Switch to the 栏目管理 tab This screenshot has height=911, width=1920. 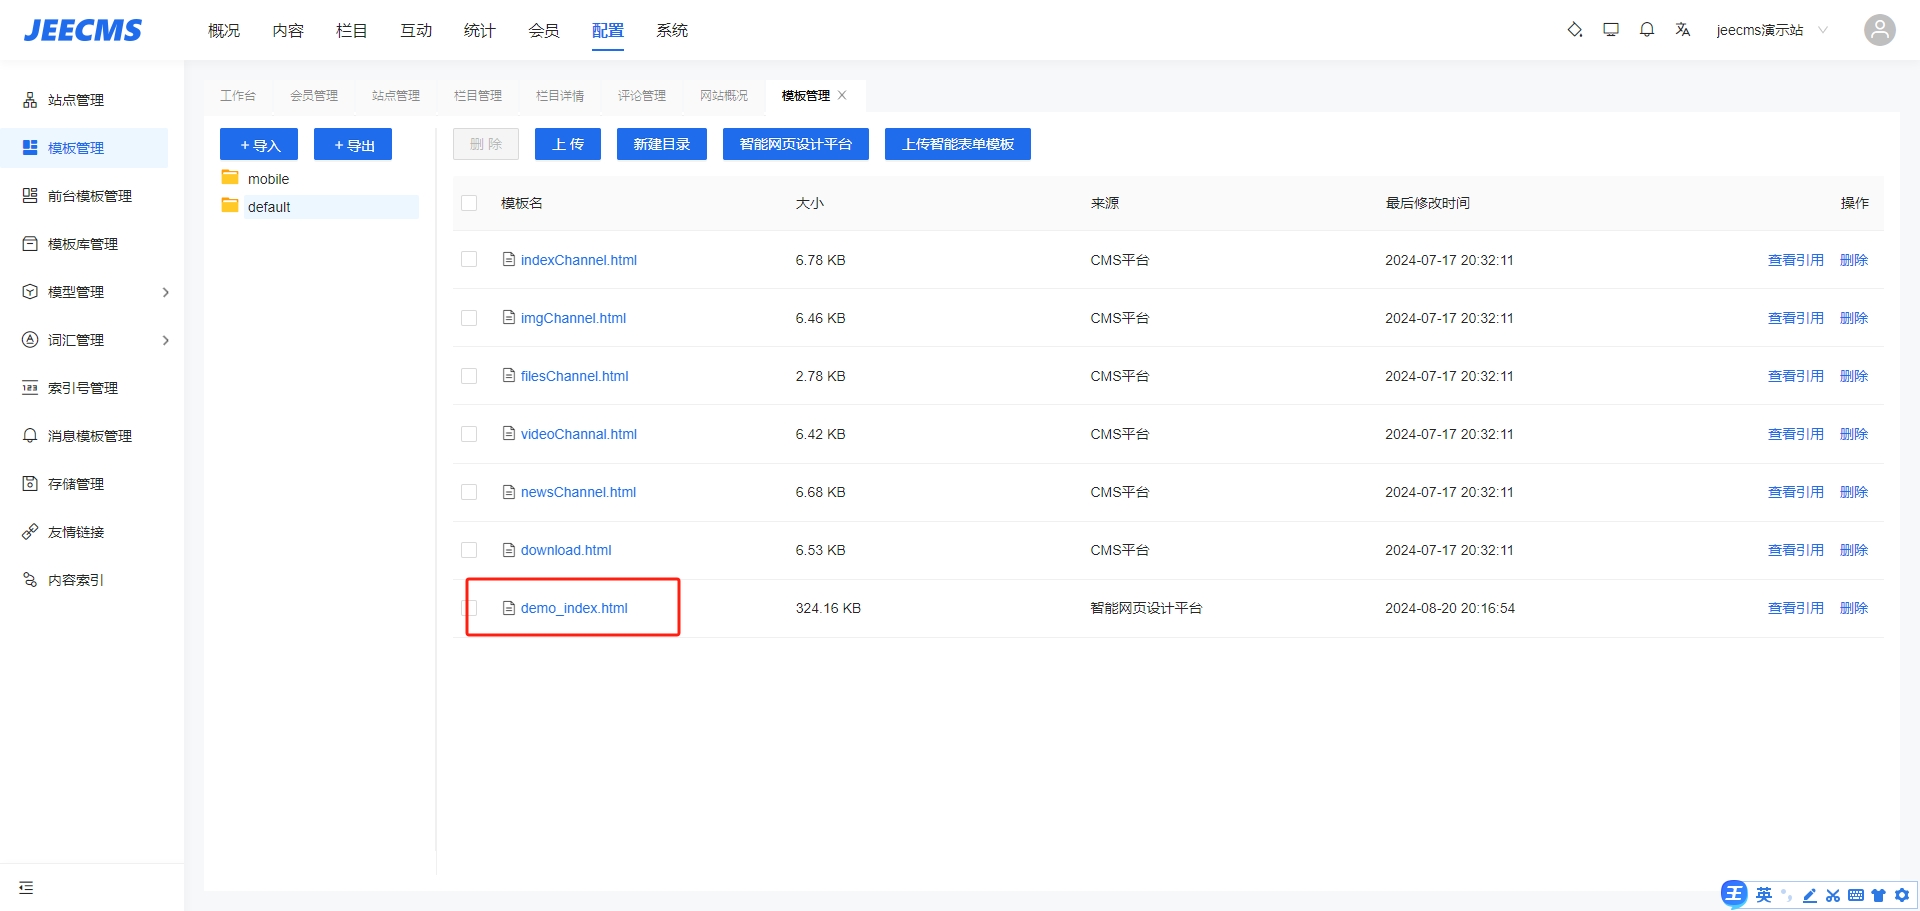(x=478, y=96)
